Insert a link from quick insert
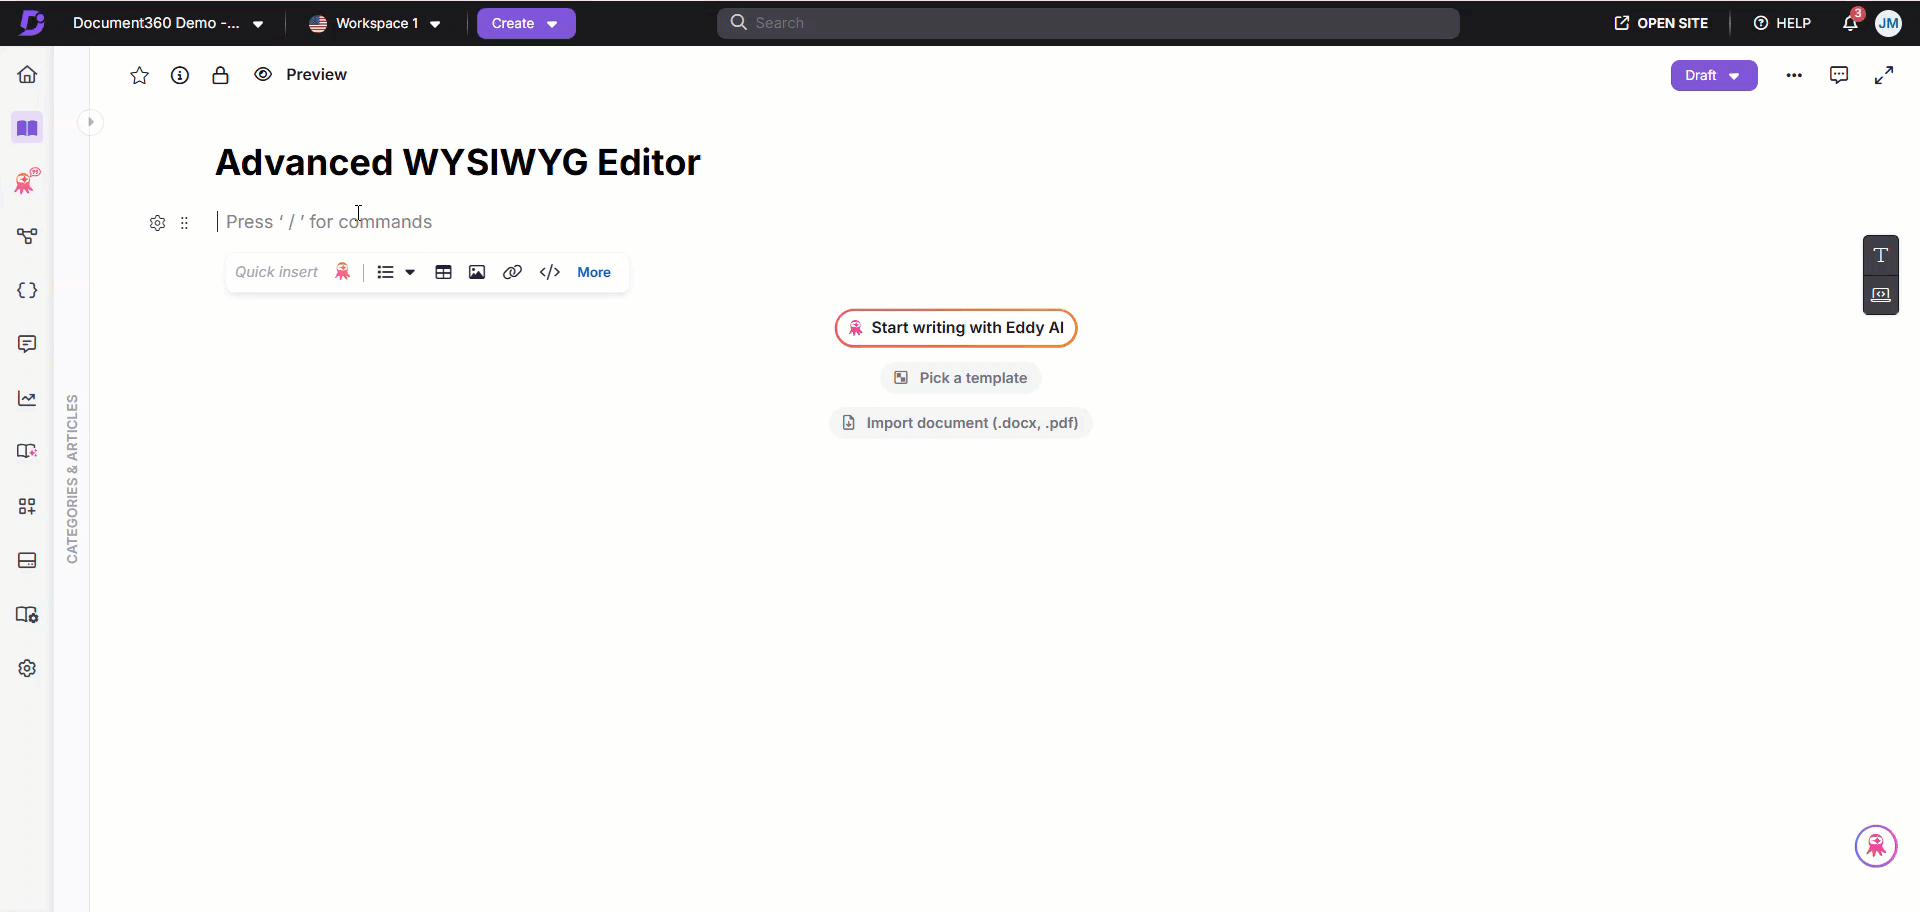This screenshot has height=912, width=1920. click(x=512, y=272)
